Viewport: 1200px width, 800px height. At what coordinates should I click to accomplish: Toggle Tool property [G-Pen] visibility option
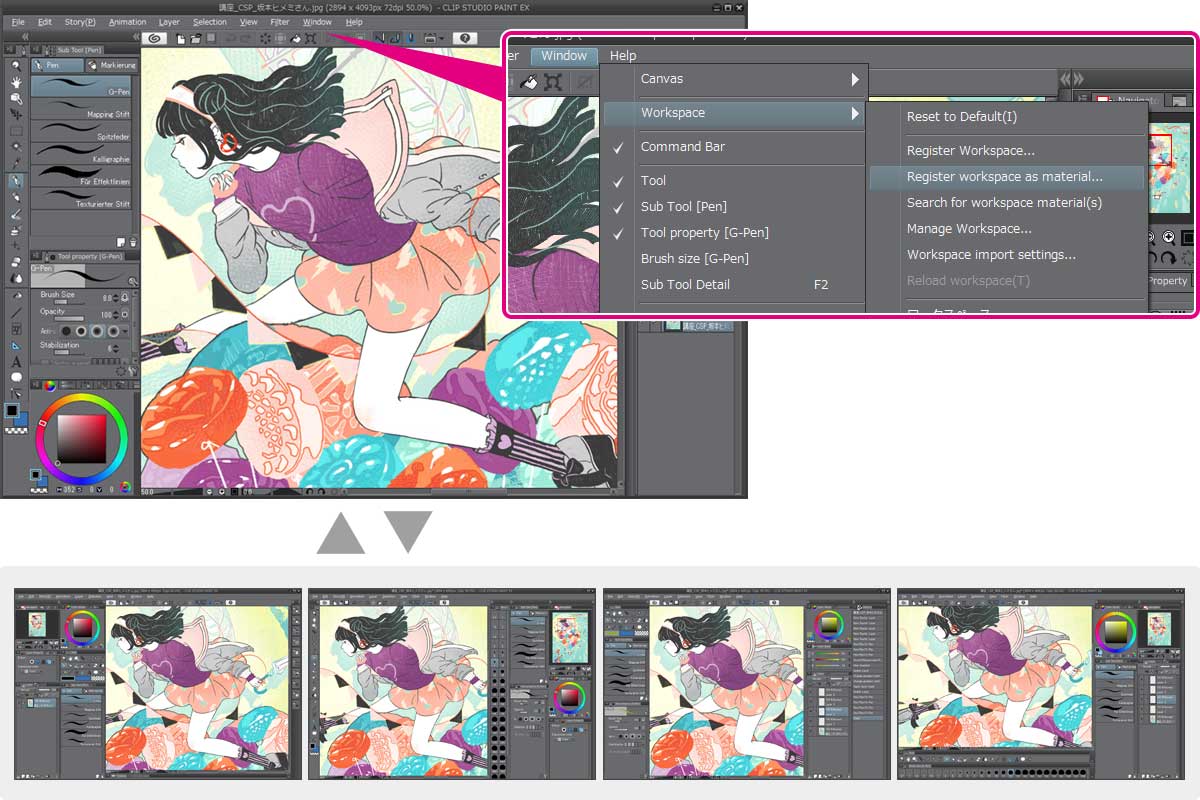(704, 233)
